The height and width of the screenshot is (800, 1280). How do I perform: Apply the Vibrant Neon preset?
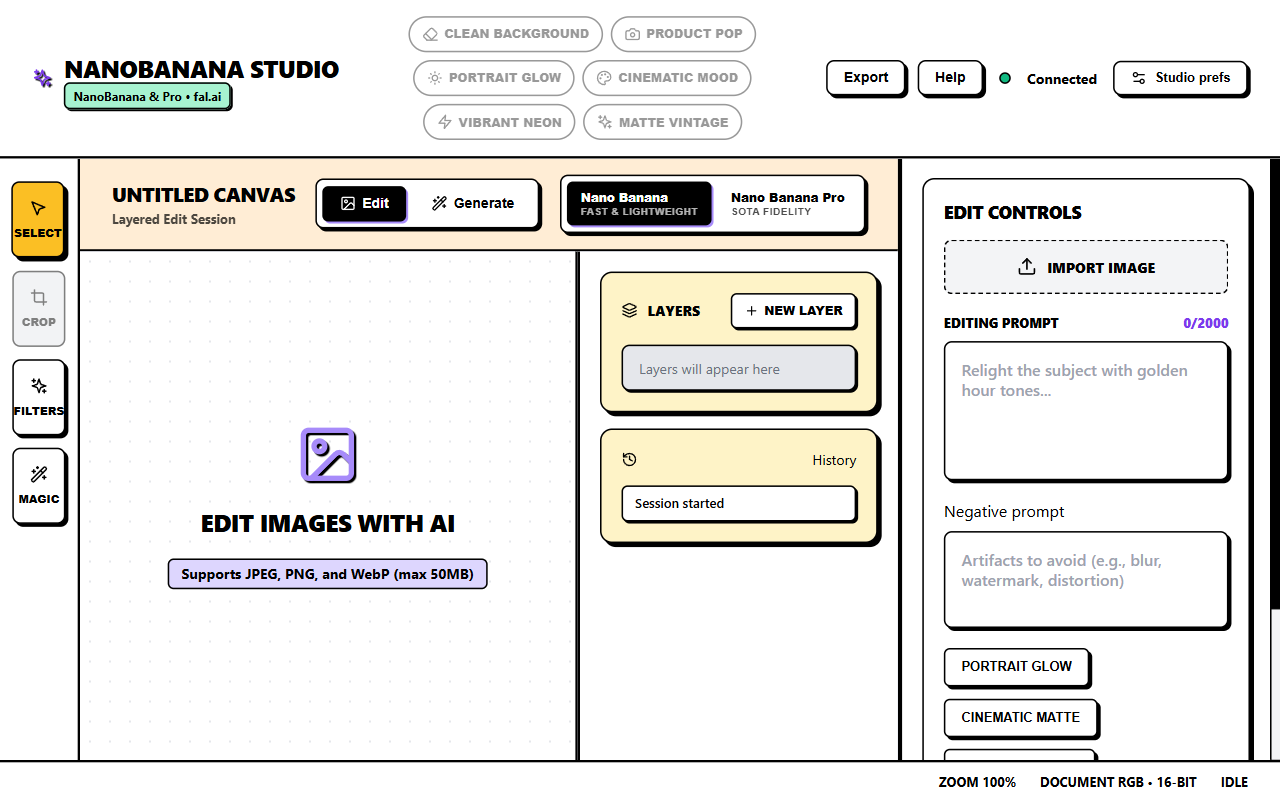(x=499, y=122)
